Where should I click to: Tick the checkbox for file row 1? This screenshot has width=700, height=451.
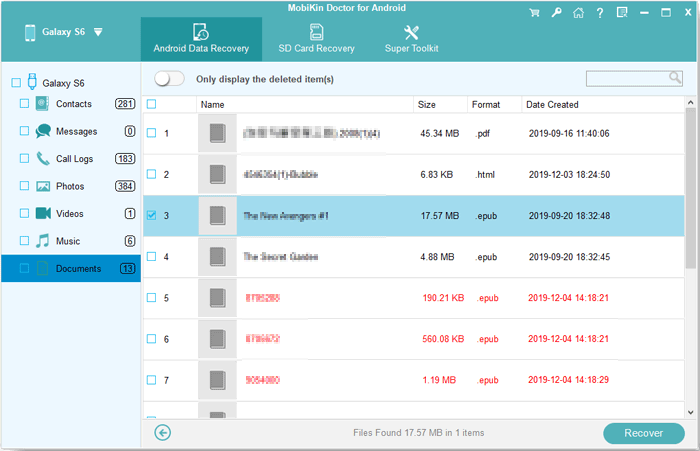tap(152, 133)
